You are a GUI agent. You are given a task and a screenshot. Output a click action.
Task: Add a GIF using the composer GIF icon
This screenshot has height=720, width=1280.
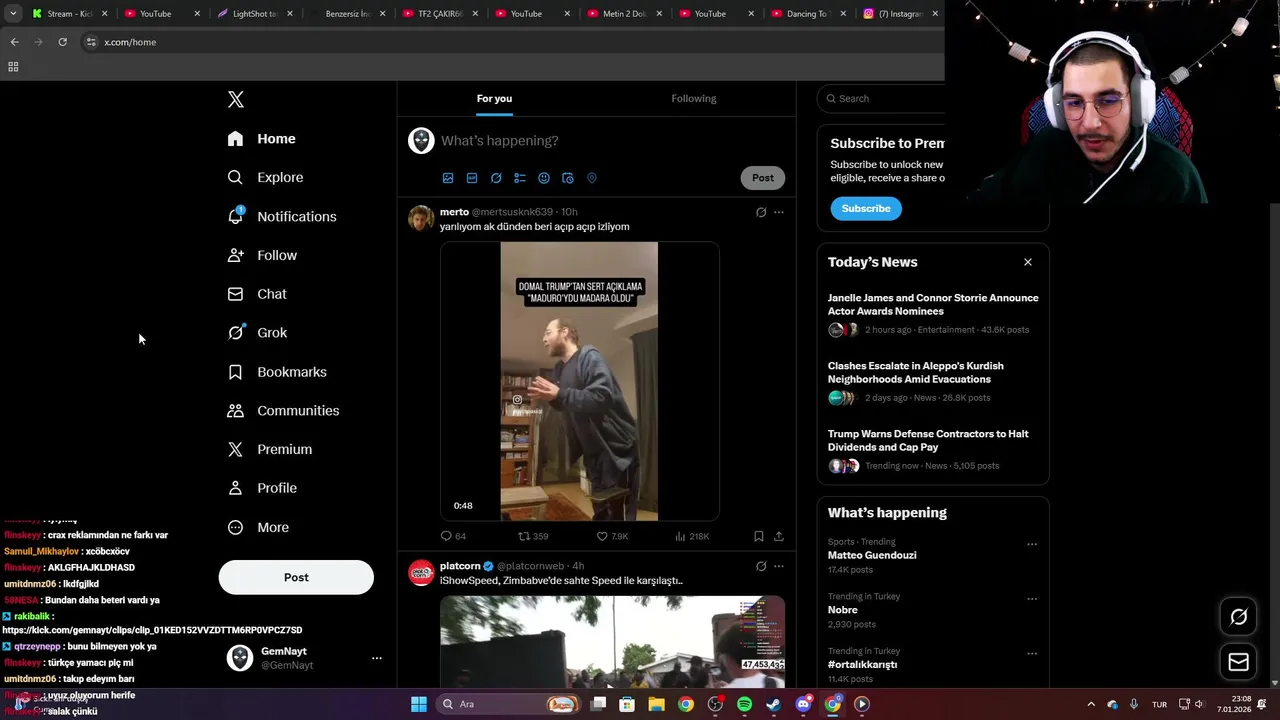tap(472, 178)
